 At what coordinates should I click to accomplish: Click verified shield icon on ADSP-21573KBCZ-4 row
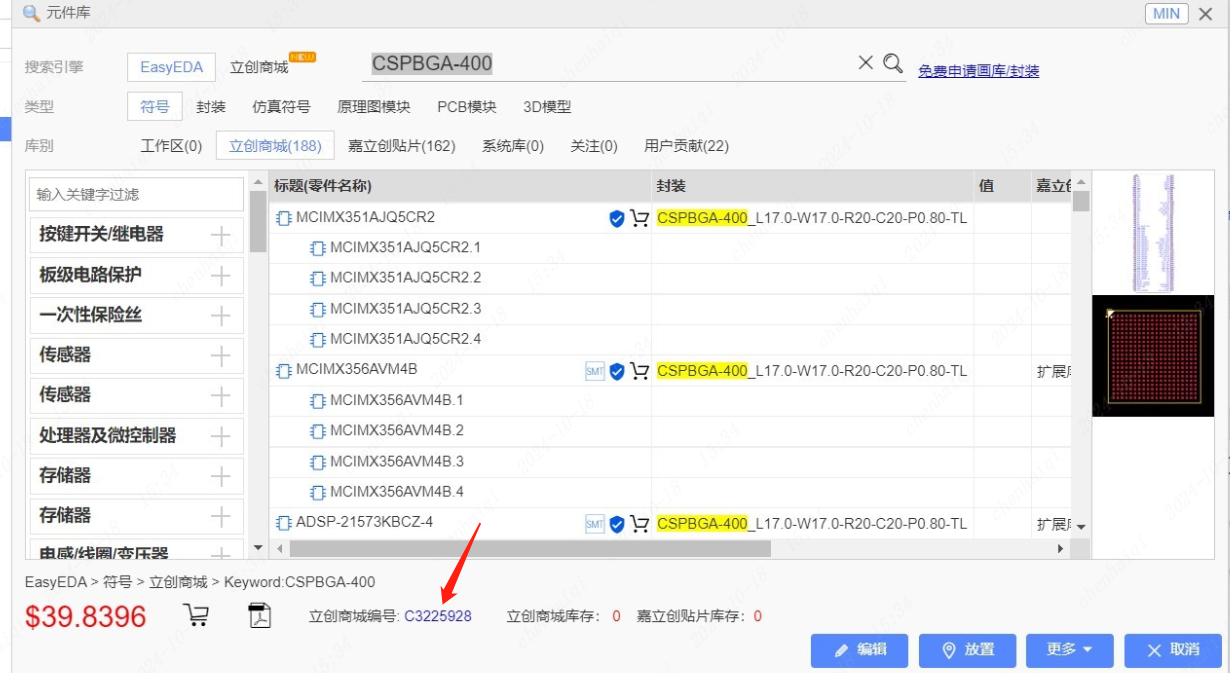(x=617, y=524)
